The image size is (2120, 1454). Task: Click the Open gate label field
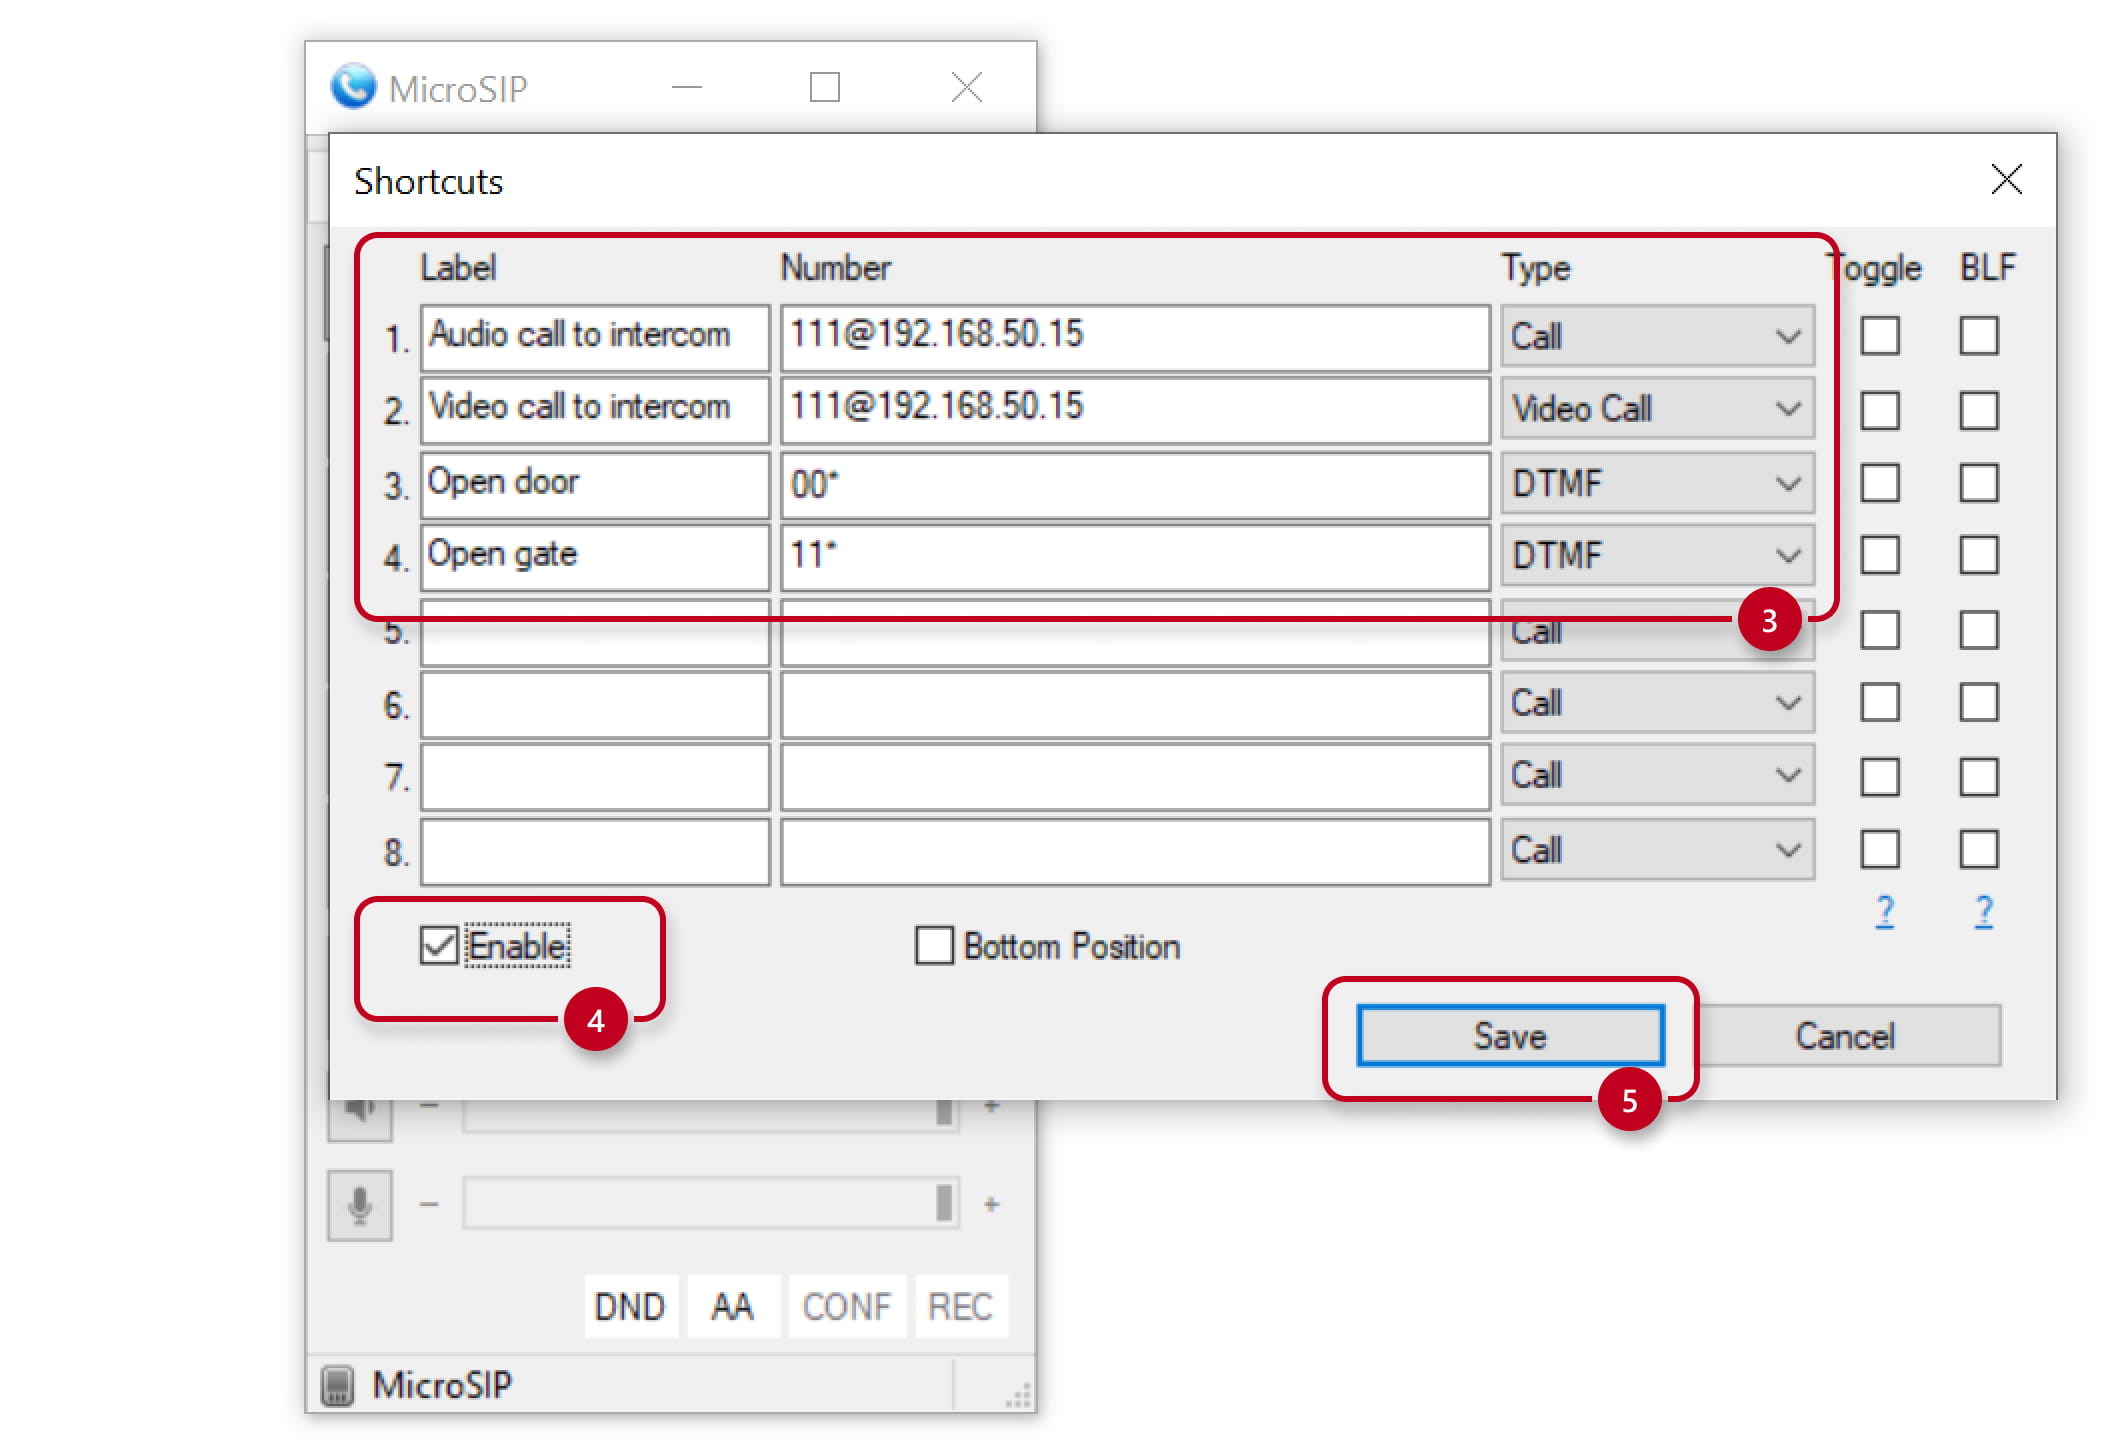pos(595,557)
